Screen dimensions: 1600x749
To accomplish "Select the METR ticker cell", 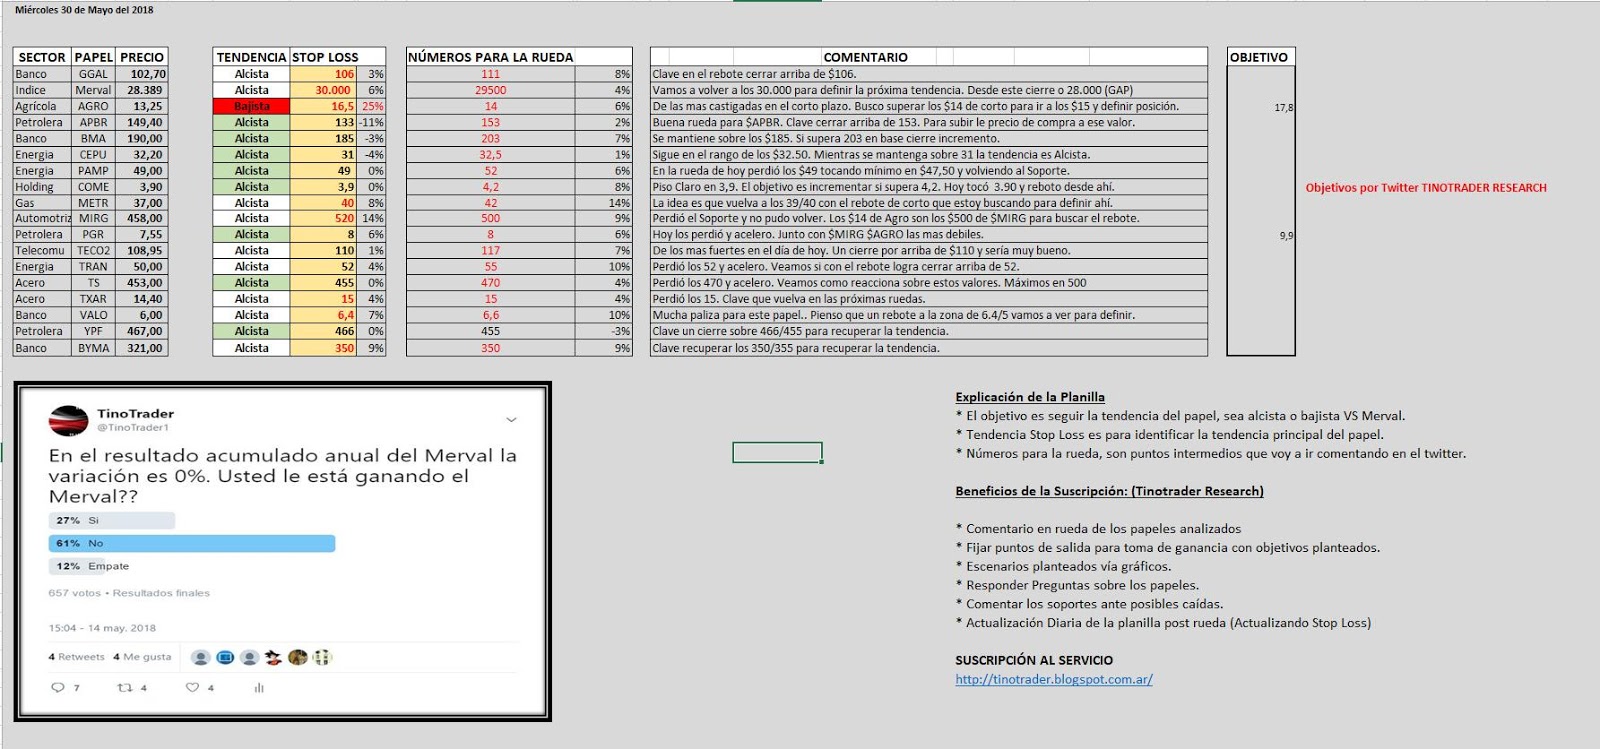I will tap(93, 202).
